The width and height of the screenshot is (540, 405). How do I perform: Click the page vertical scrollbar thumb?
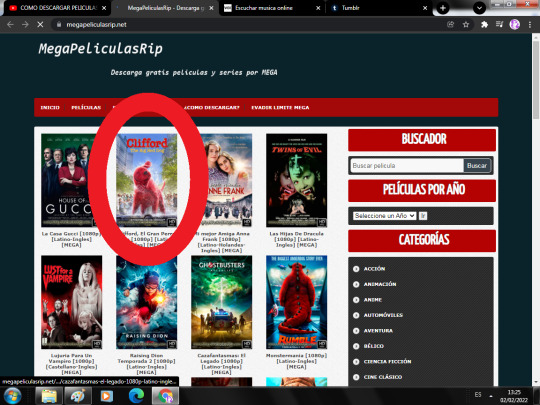pos(536,79)
